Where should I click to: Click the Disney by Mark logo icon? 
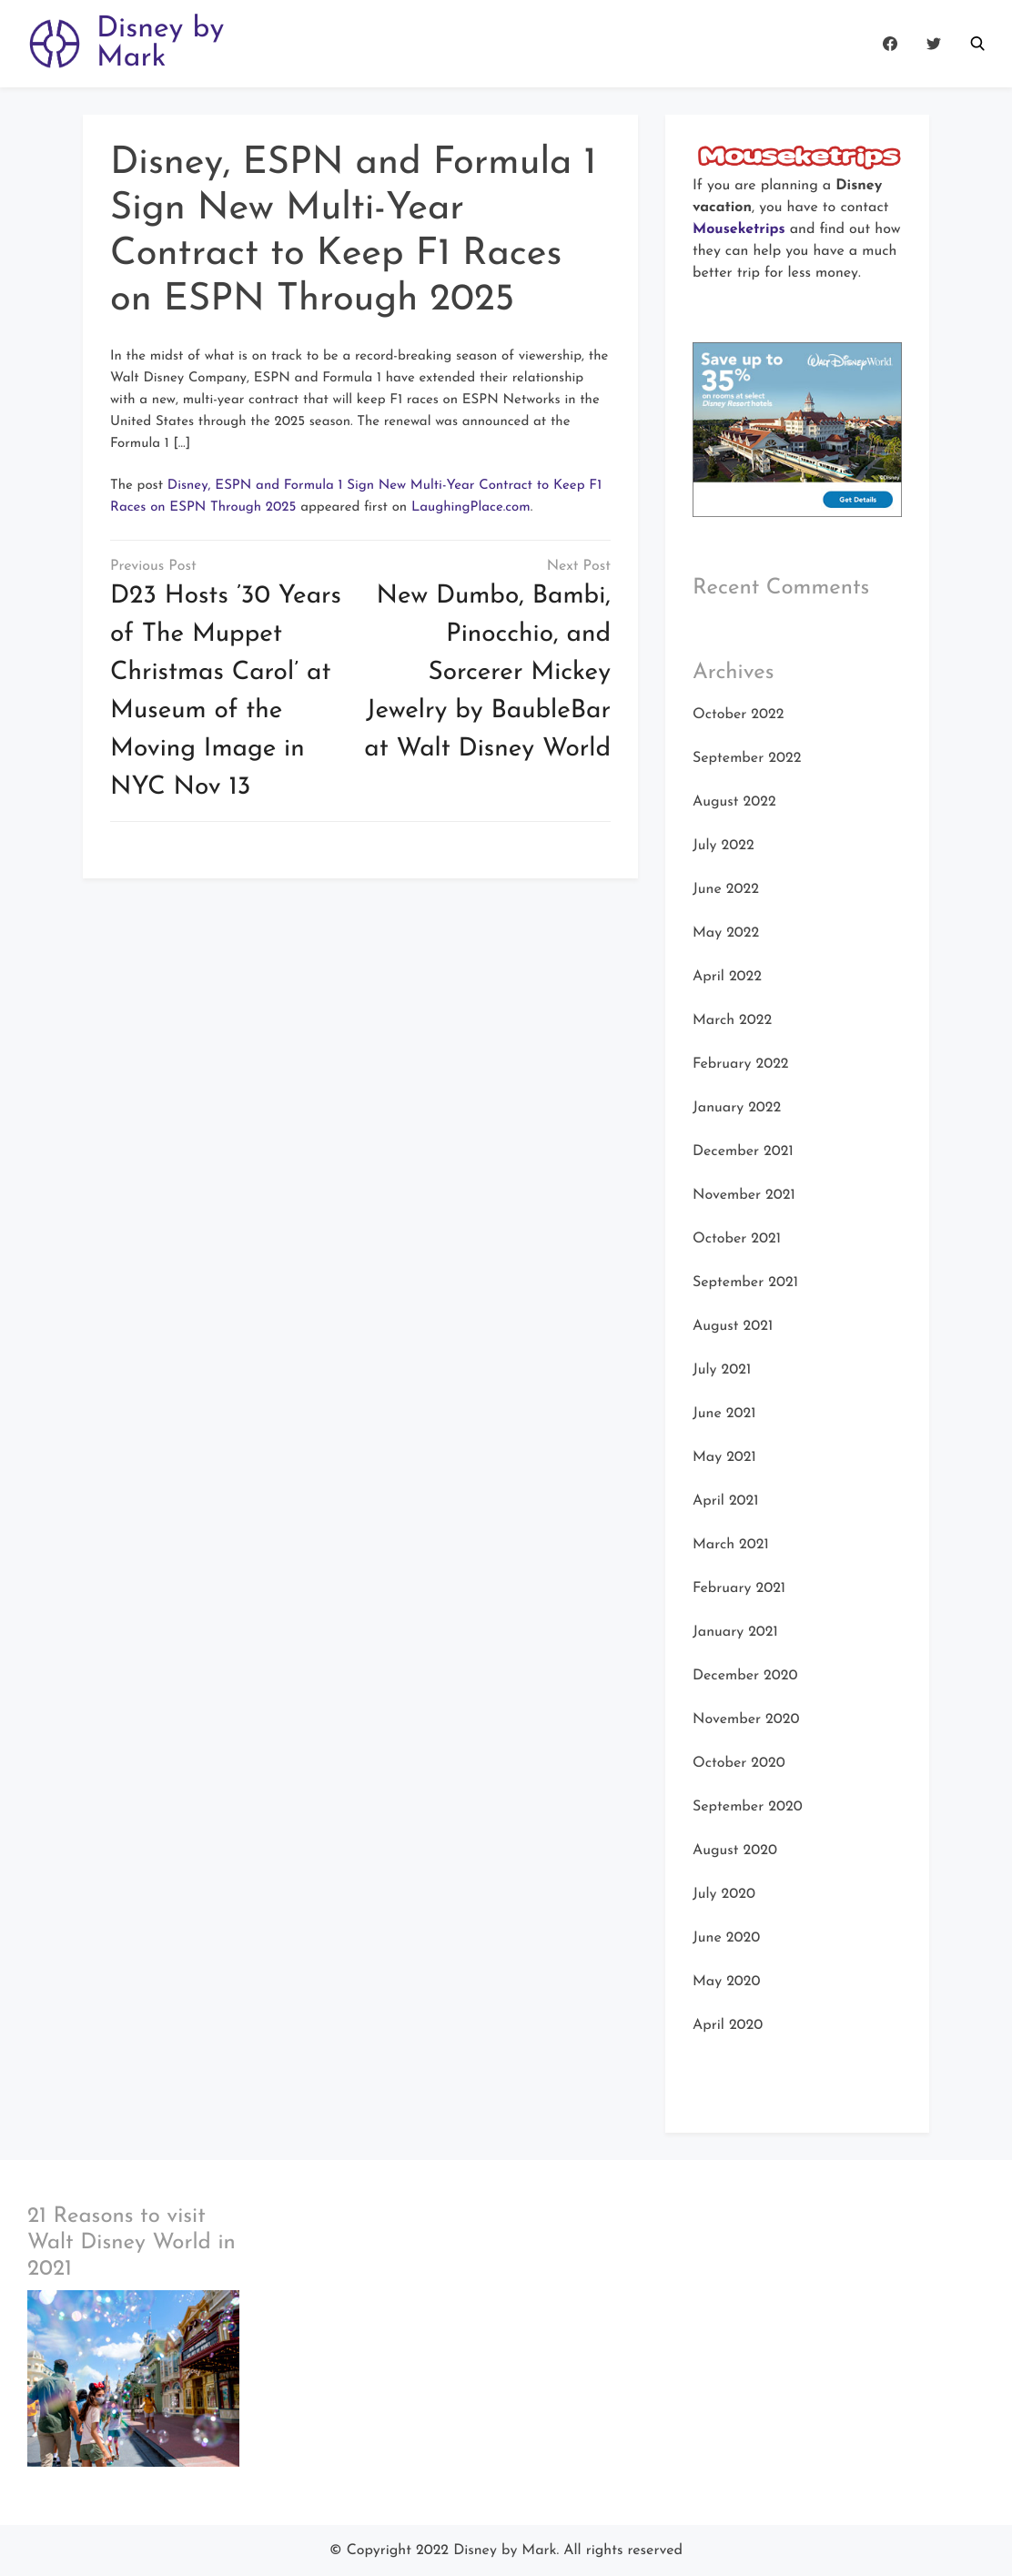coord(54,44)
